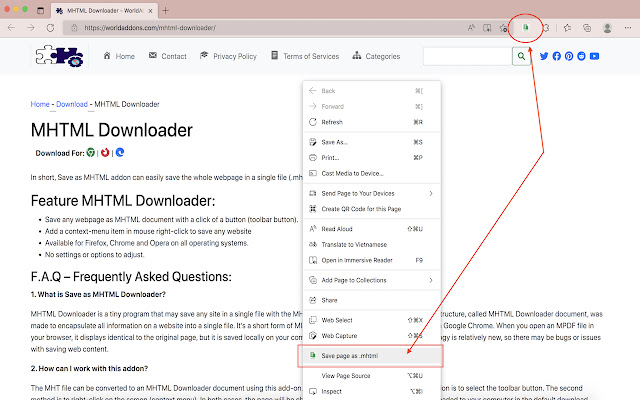Viewport: 640px width, 400px height.
Task: Select Web Capture in context menu
Action: coord(372,336)
